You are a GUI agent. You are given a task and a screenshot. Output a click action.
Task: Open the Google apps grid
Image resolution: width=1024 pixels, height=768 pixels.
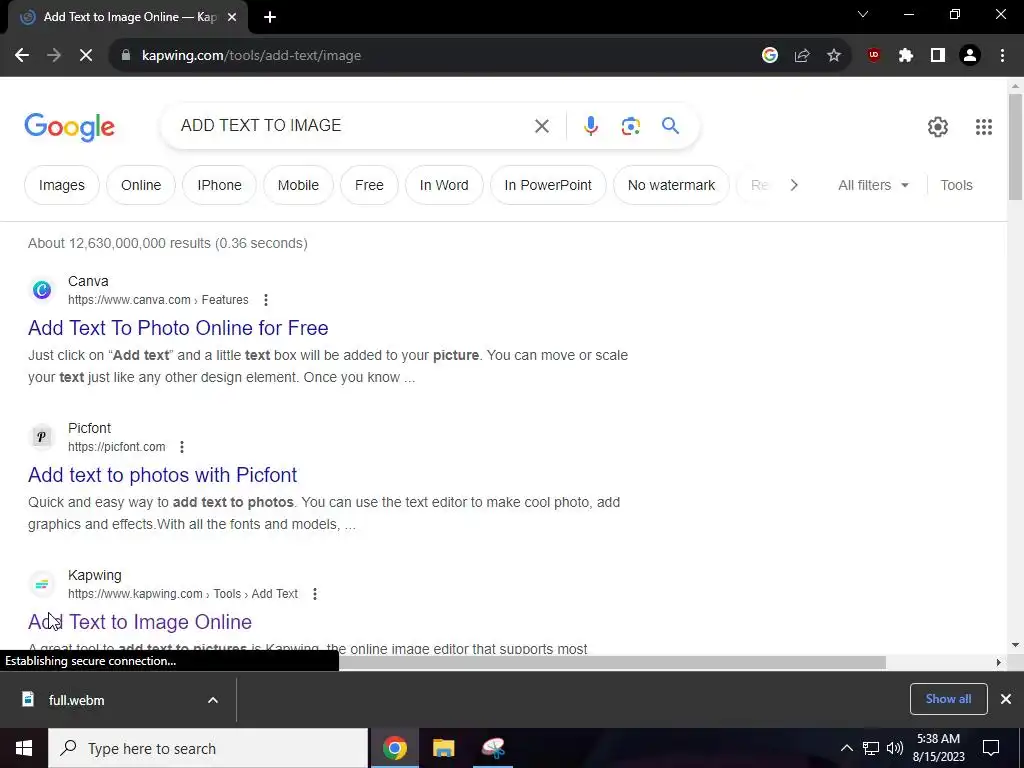(984, 127)
